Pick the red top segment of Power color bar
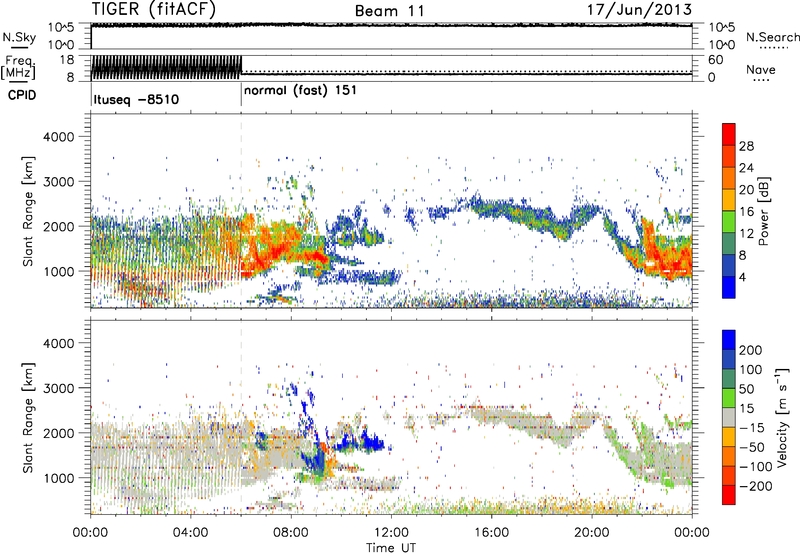 729,134
